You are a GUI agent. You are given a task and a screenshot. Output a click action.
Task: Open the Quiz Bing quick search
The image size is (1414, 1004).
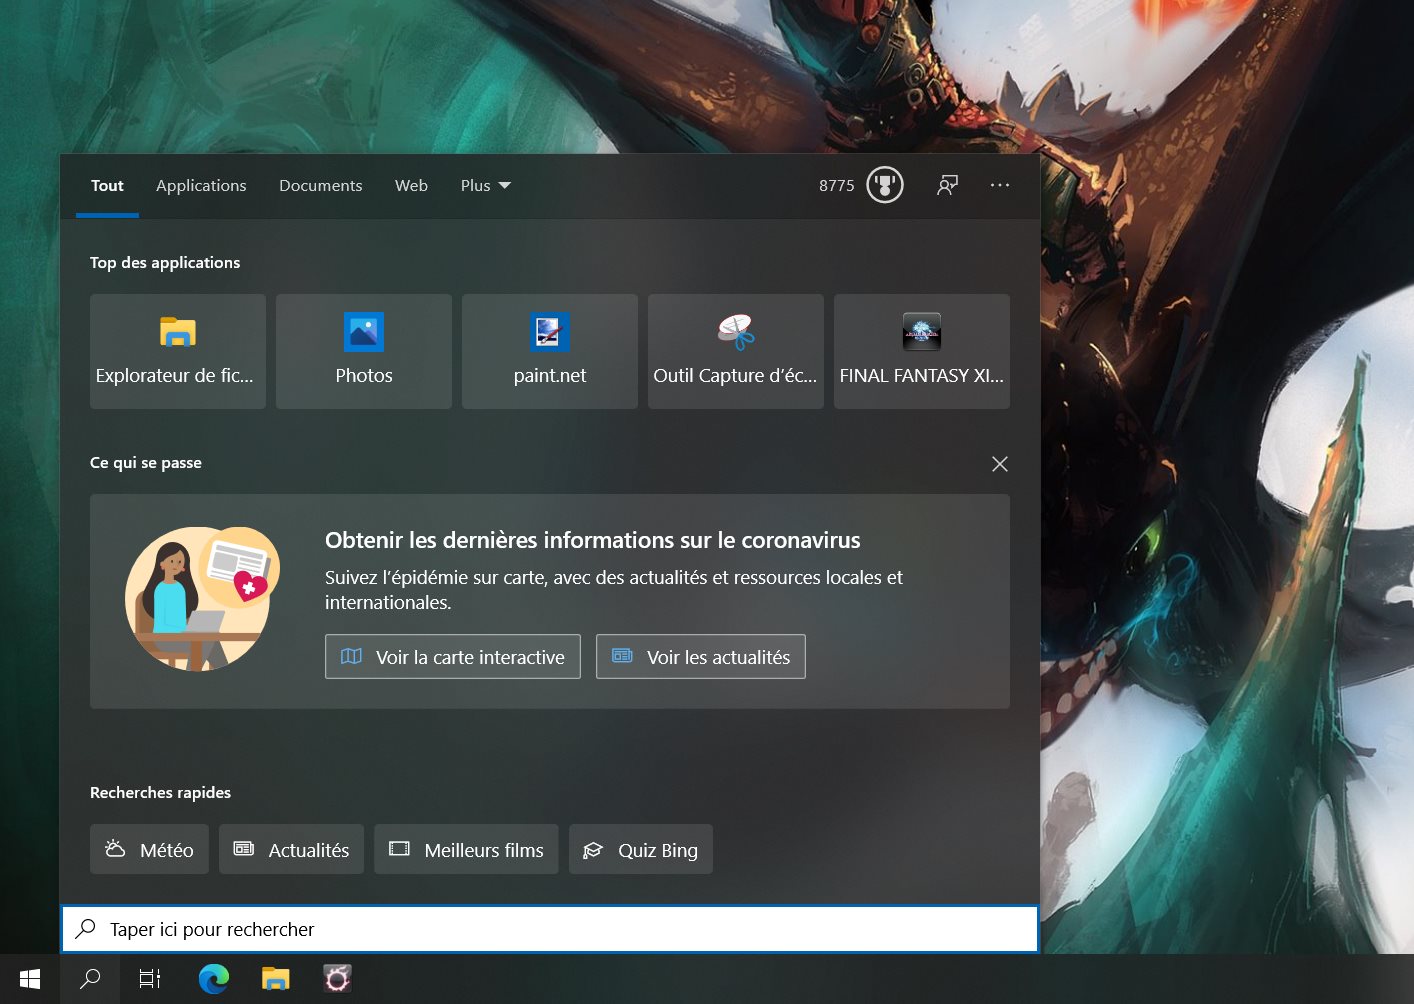point(641,849)
